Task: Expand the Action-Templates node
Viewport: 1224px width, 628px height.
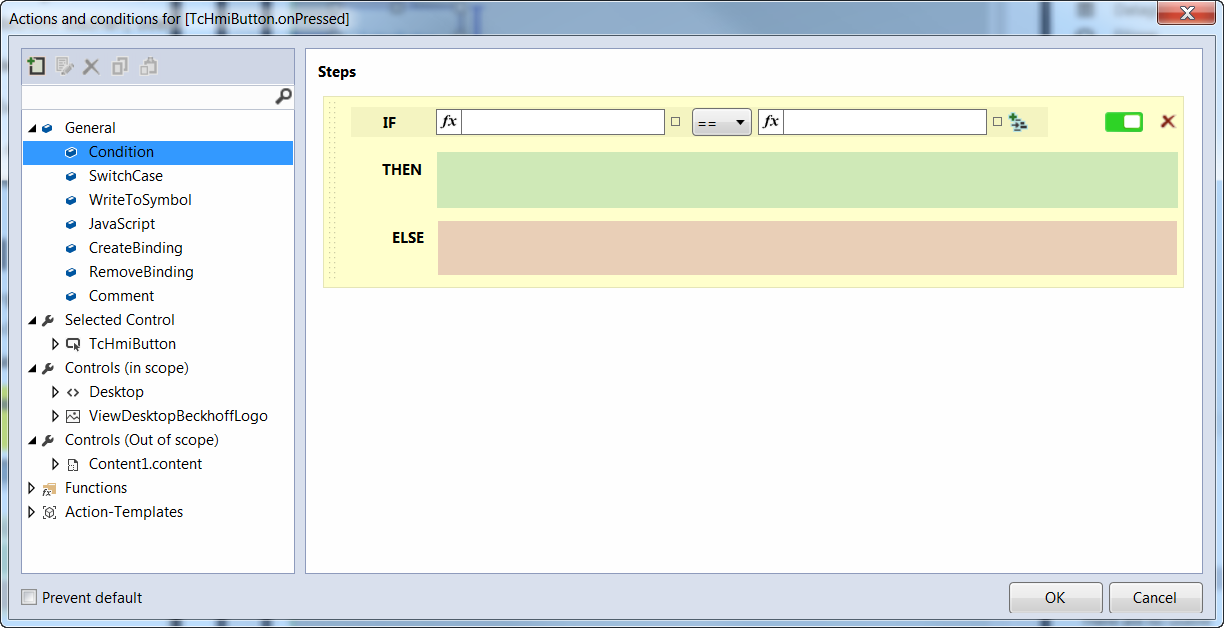Action: pyautogui.click(x=32, y=512)
